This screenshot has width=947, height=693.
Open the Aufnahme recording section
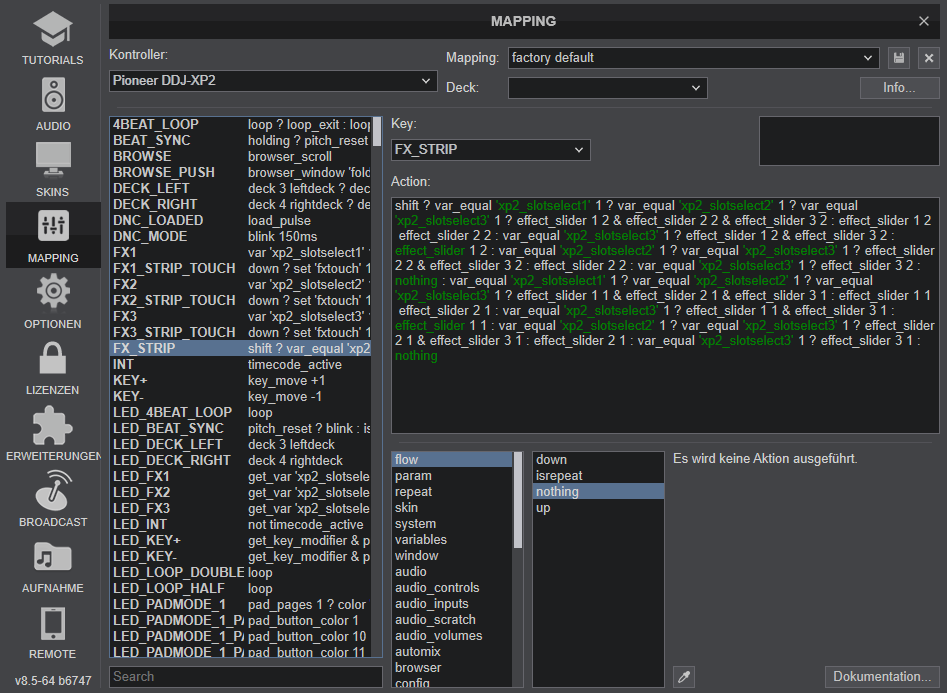coord(53,564)
